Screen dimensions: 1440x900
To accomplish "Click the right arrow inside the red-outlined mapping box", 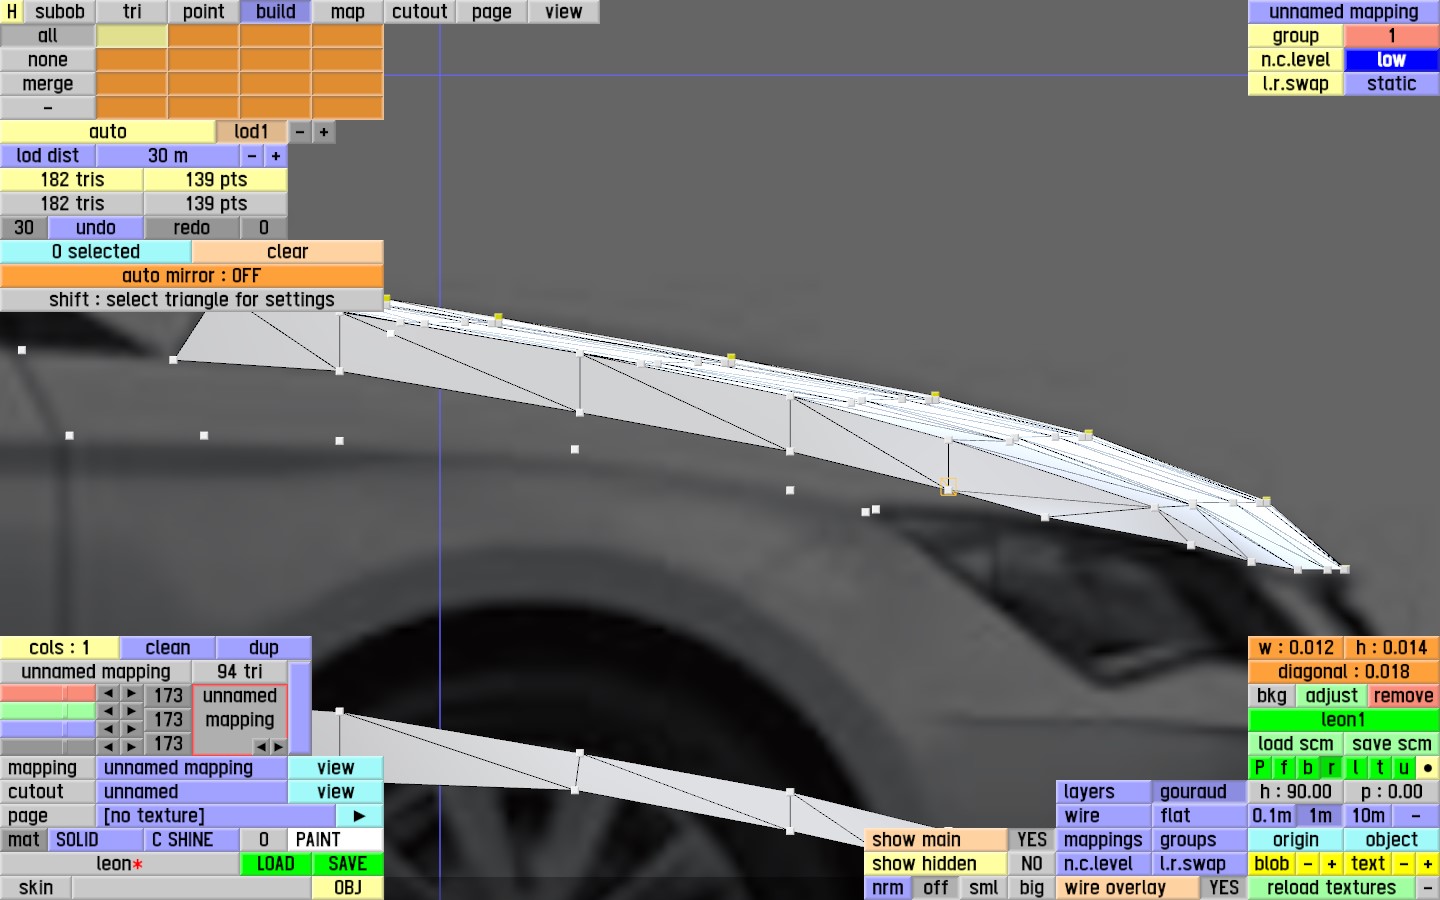I will point(277,746).
